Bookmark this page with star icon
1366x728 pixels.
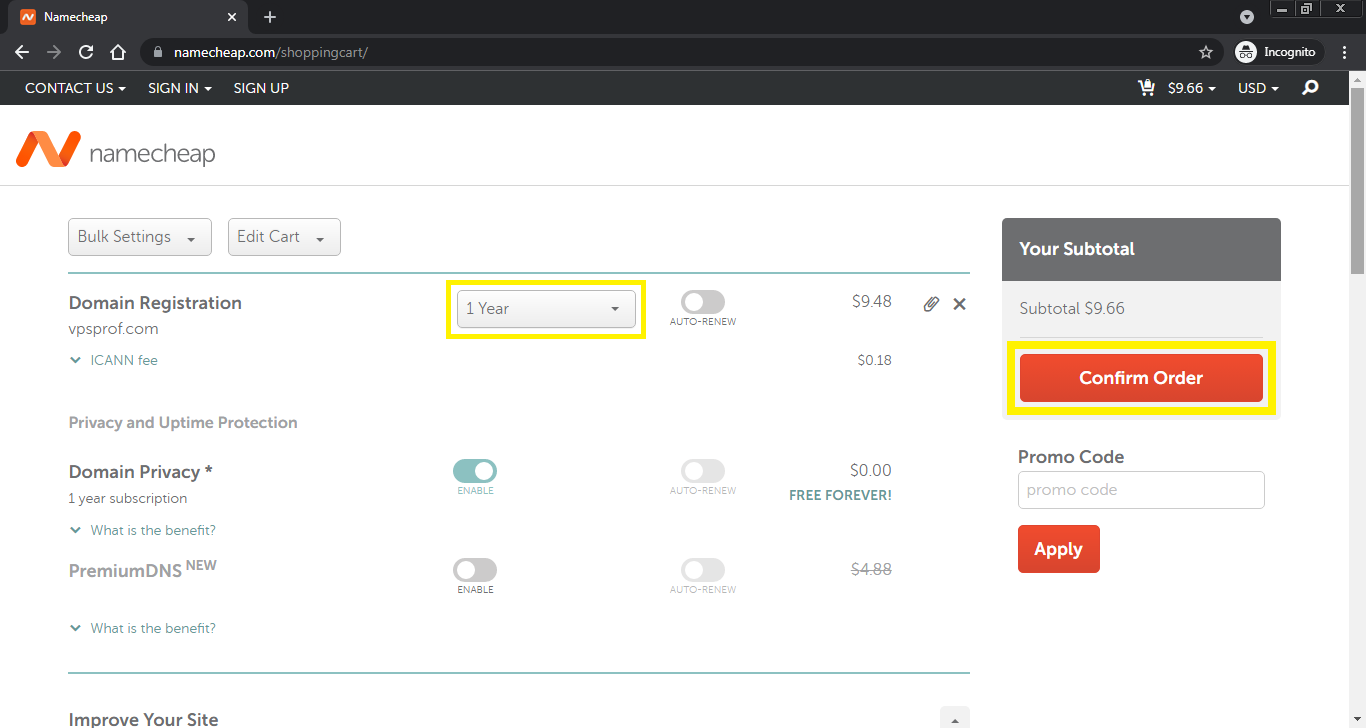[x=1206, y=52]
